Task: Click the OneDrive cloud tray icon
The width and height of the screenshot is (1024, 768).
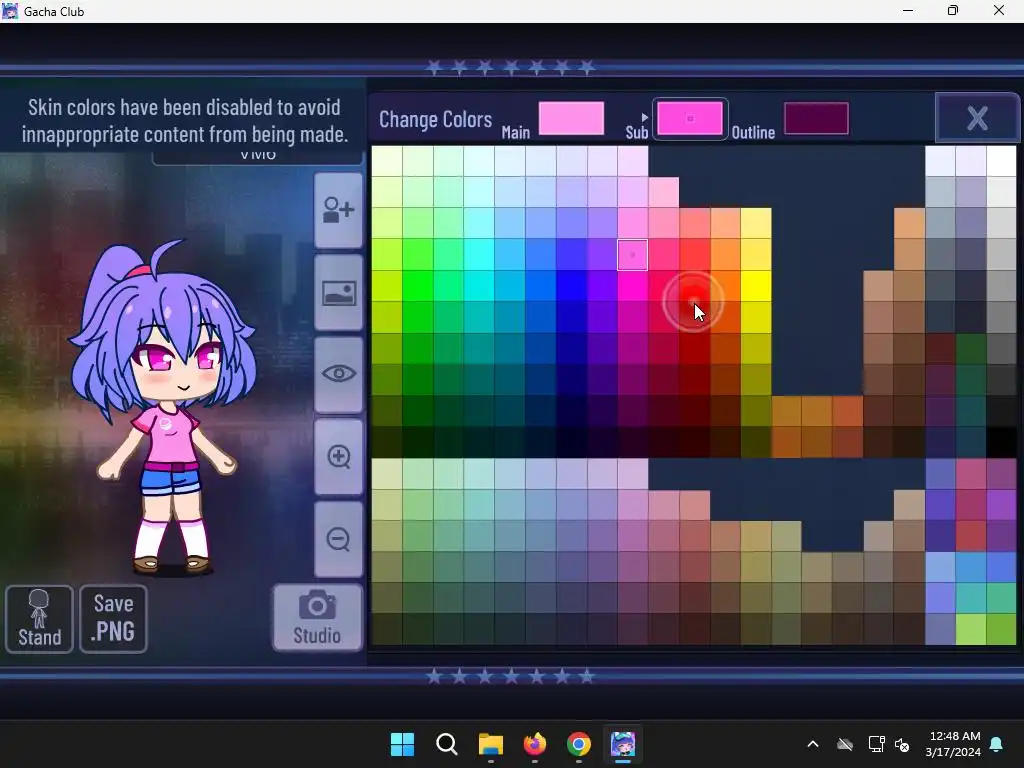Action: coord(845,744)
